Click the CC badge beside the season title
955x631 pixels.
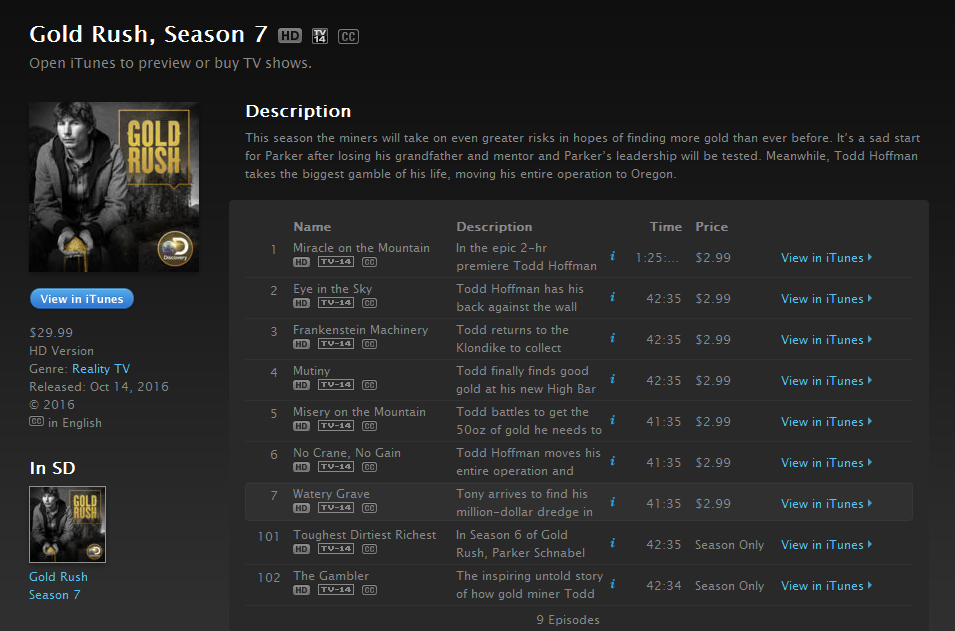pyautogui.click(x=348, y=37)
